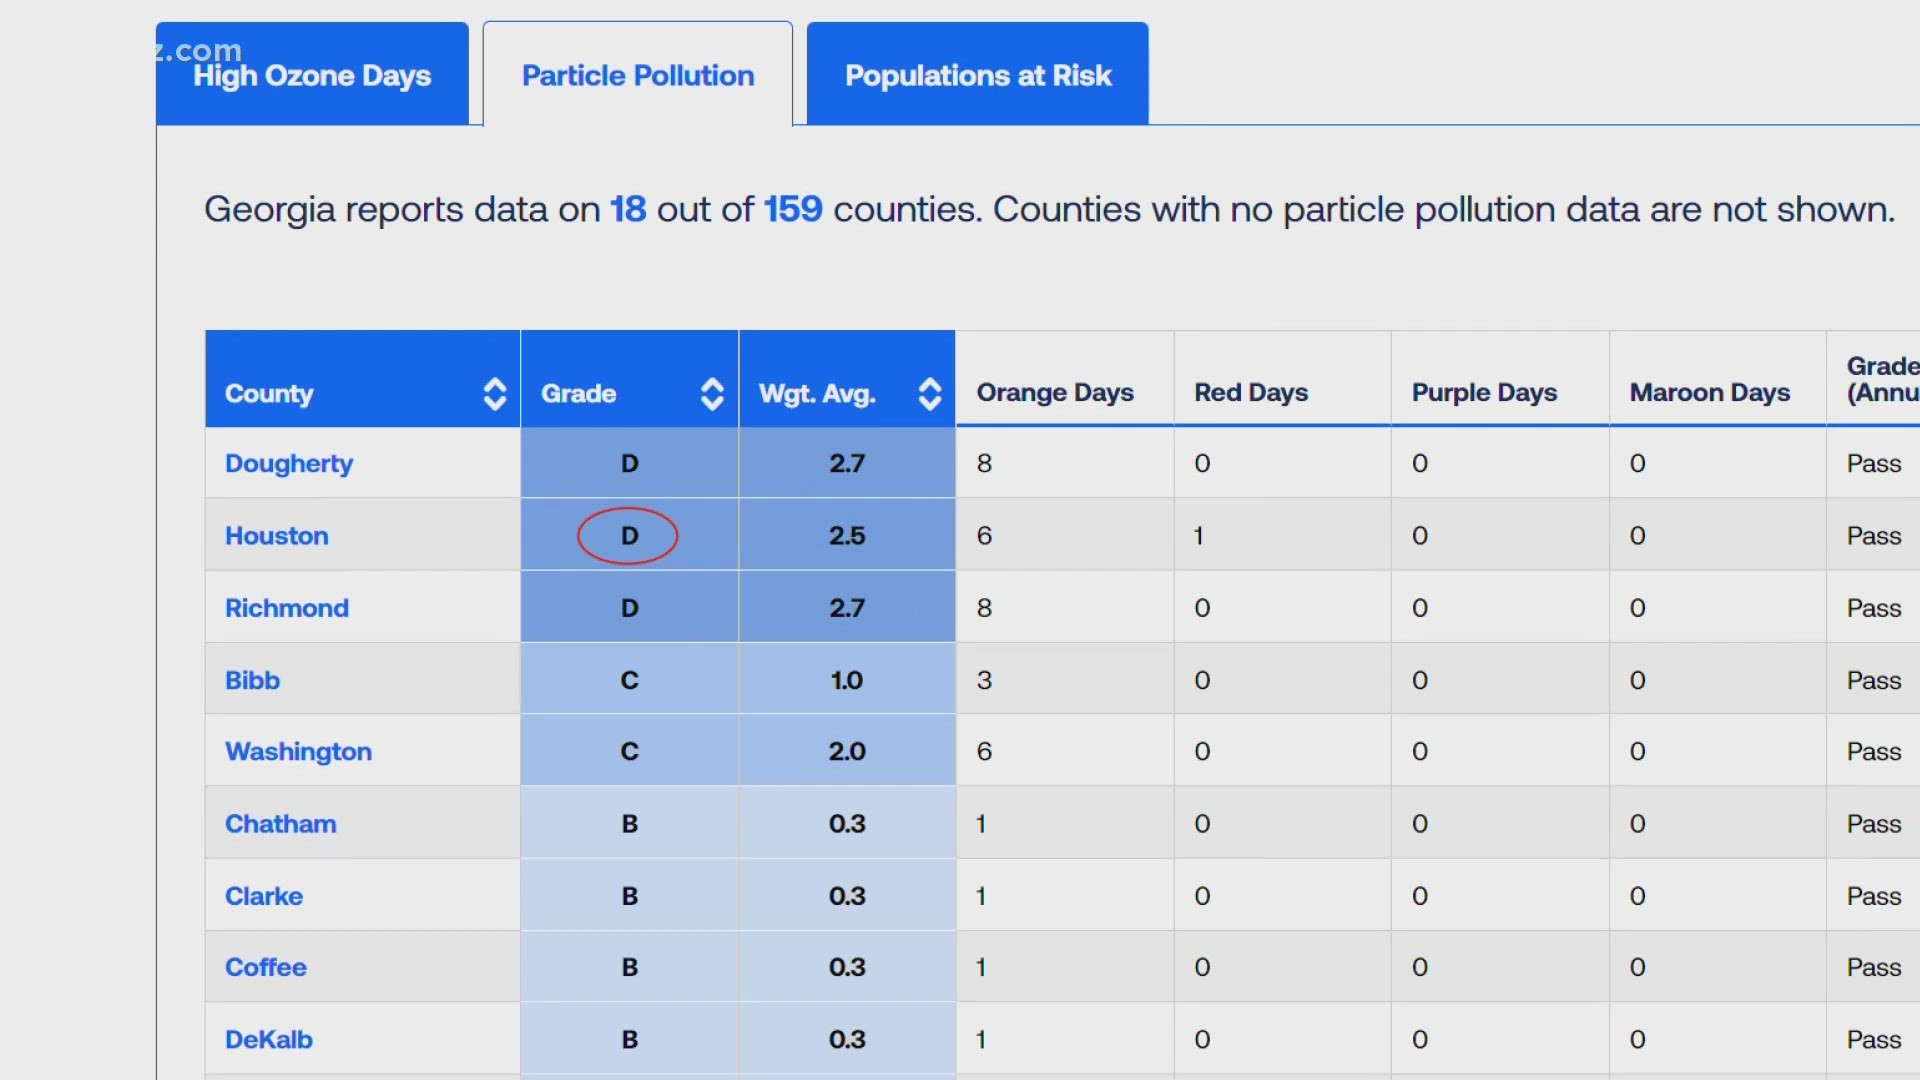This screenshot has height=1080, width=1920.
Task: Click Bibb's grade C cell
Action: (629, 680)
